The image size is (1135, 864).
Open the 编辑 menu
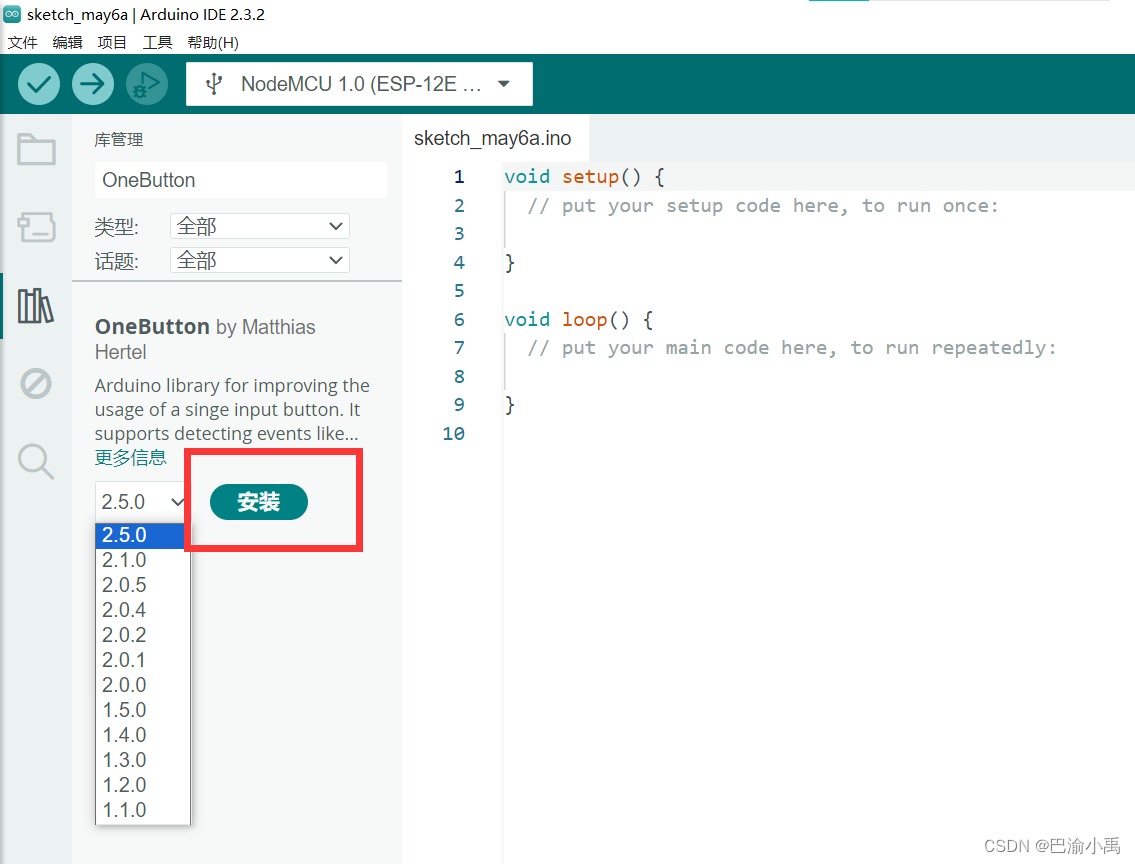(67, 43)
